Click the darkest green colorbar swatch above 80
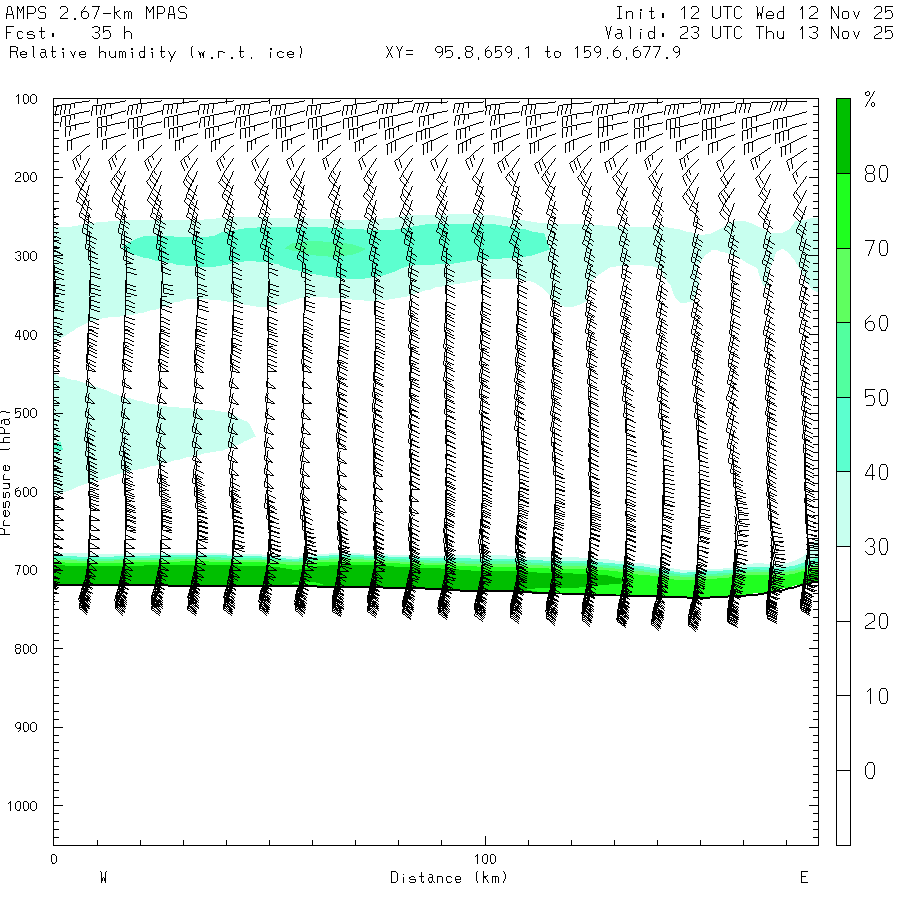This screenshot has height=900, width=900. pos(843,136)
